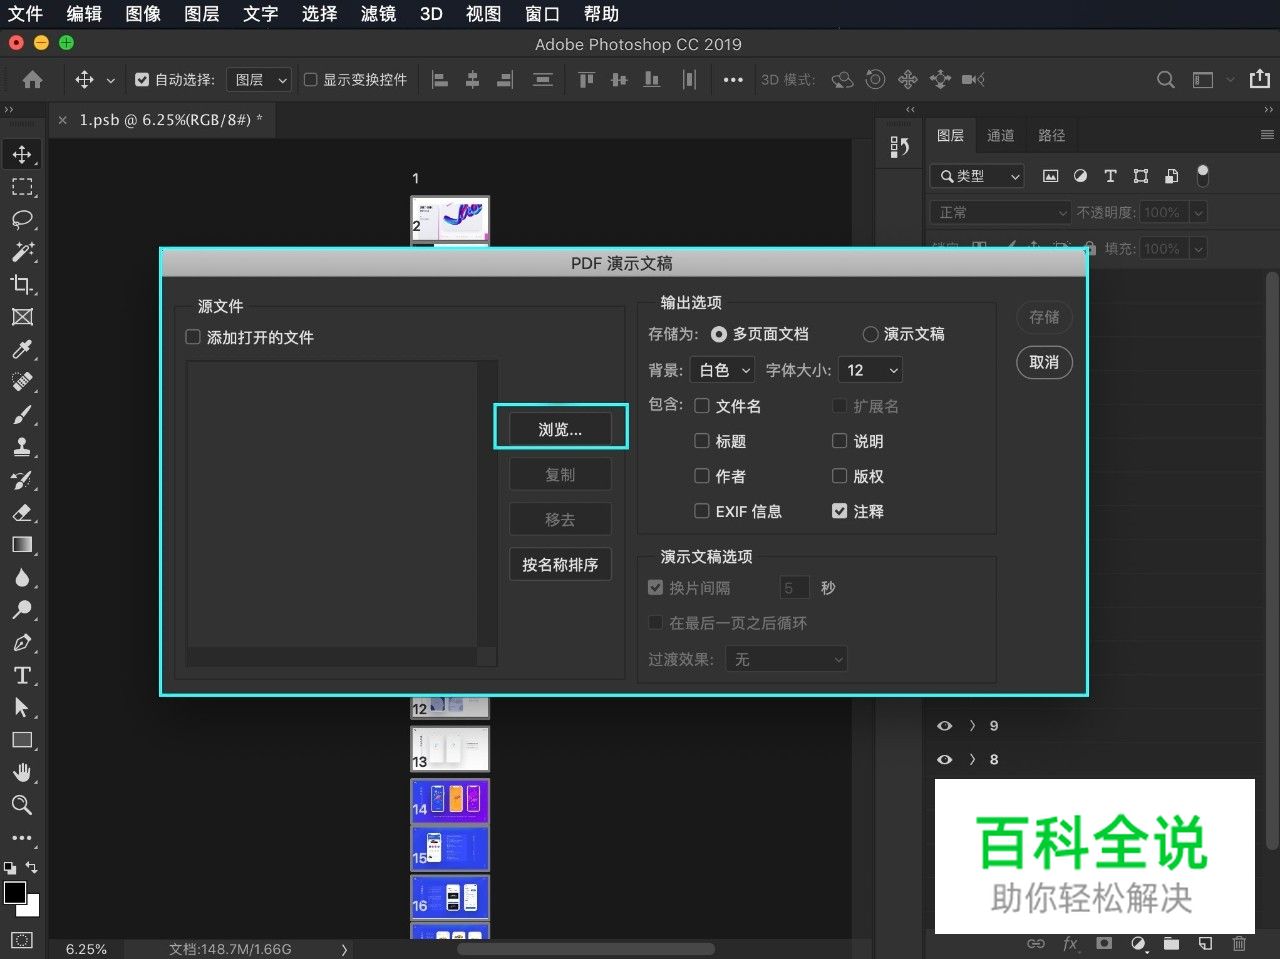
Task: Check the 文件名 checkbox in 包含 options
Action: click(x=702, y=406)
